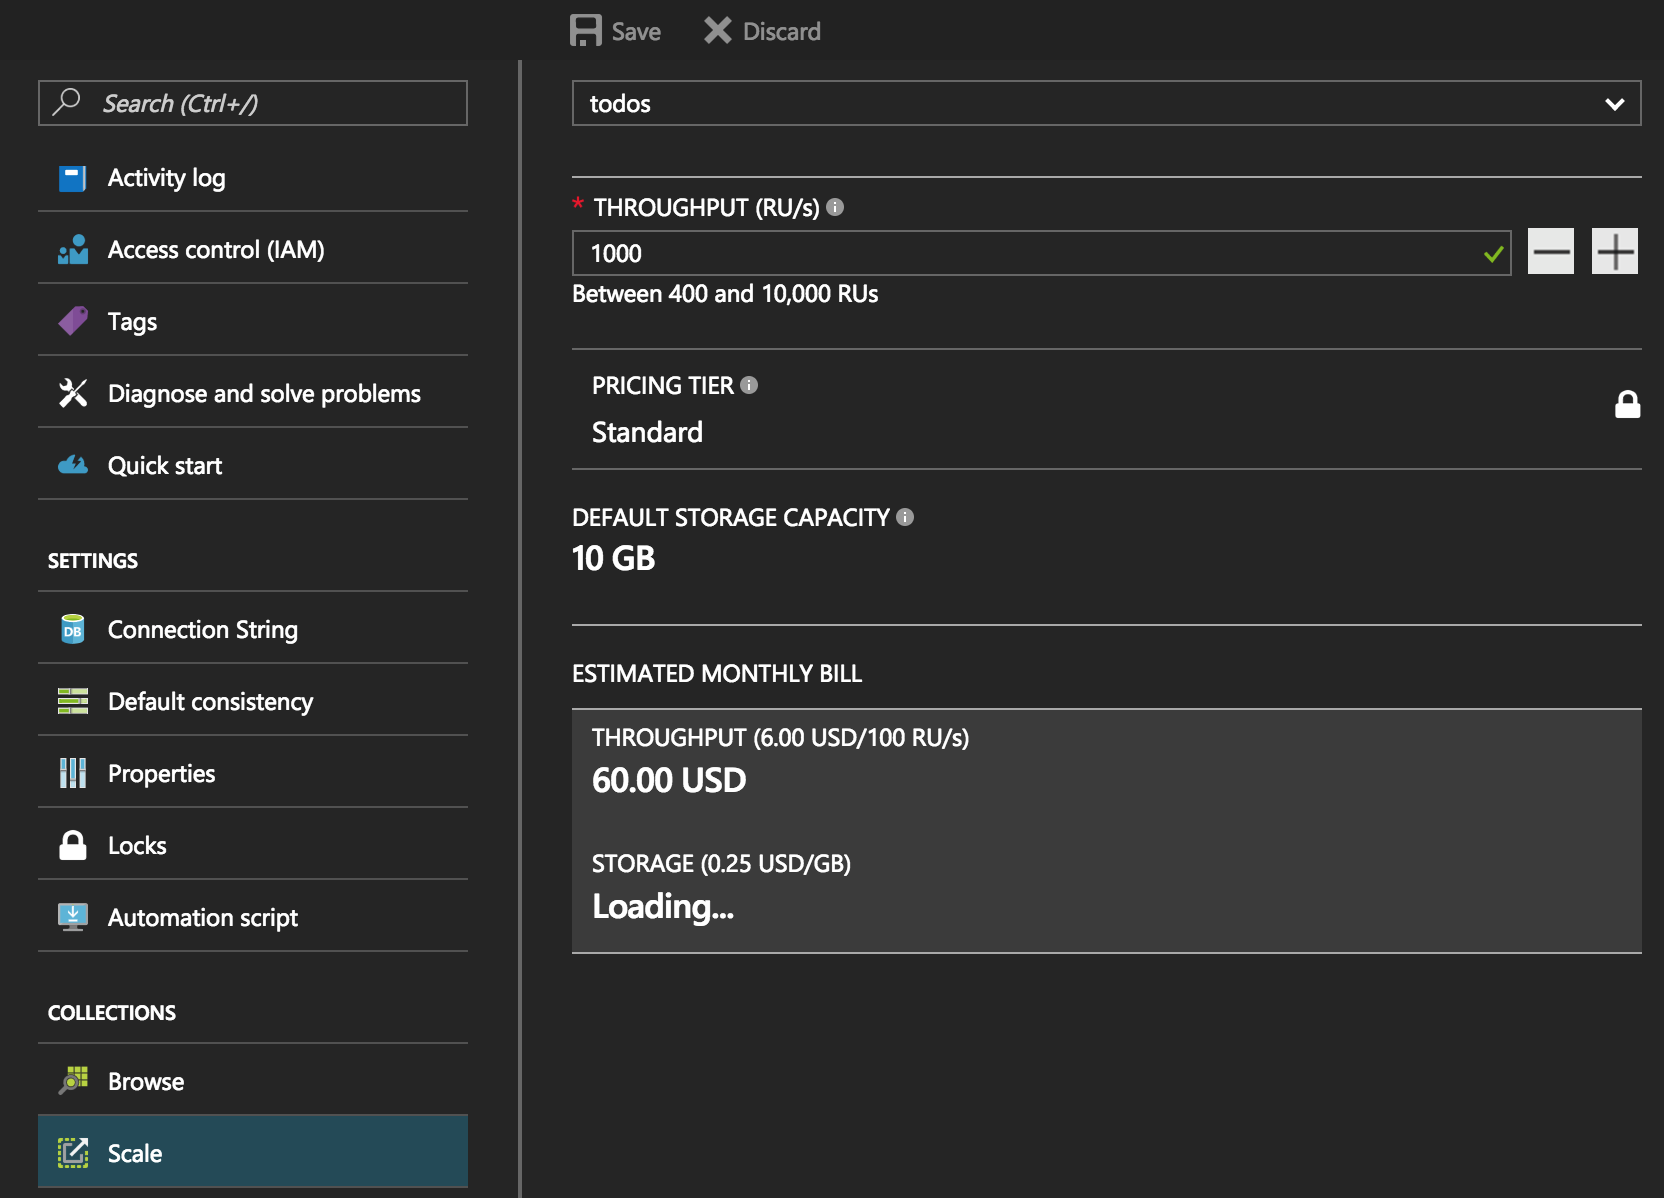
Task: Open the Connection String settings
Action: pos(202,630)
